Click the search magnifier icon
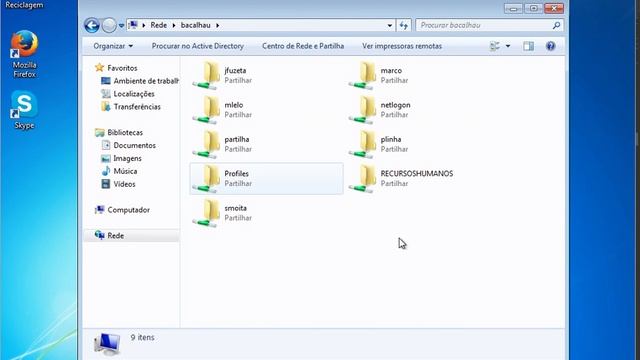The image size is (640, 360). pos(556,25)
